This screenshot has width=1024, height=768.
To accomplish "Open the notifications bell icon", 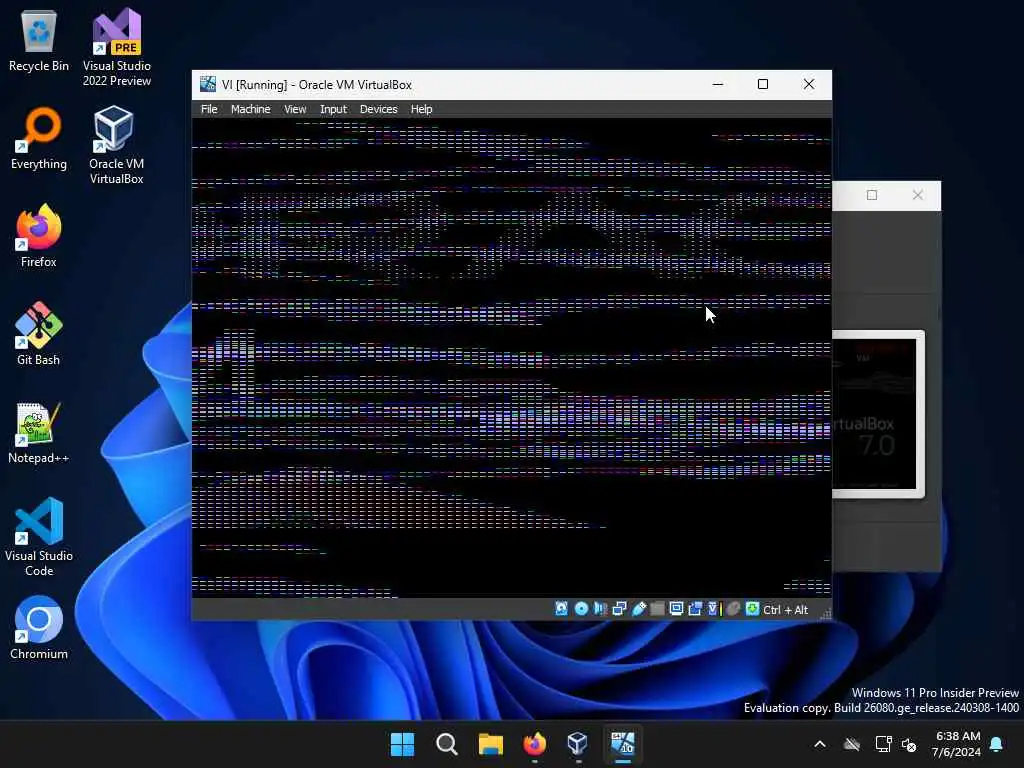I will (x=997, y=744).
